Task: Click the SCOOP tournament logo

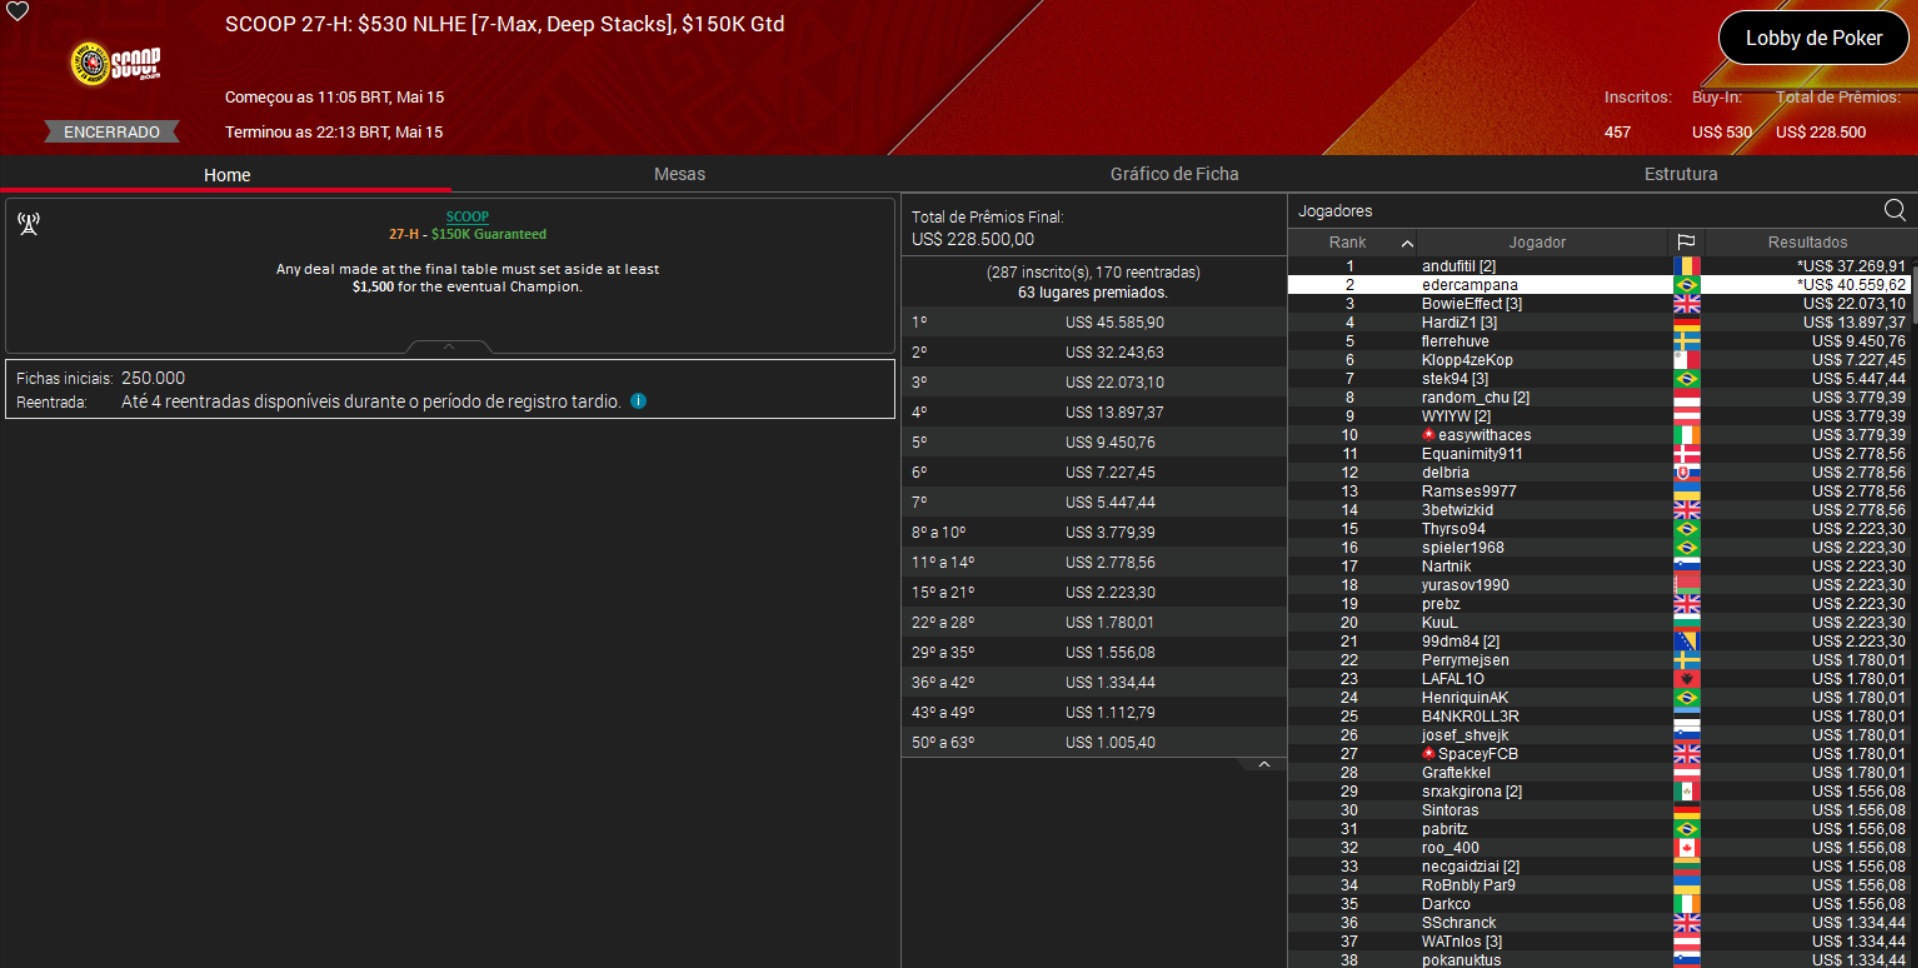Action: (116, 64)
